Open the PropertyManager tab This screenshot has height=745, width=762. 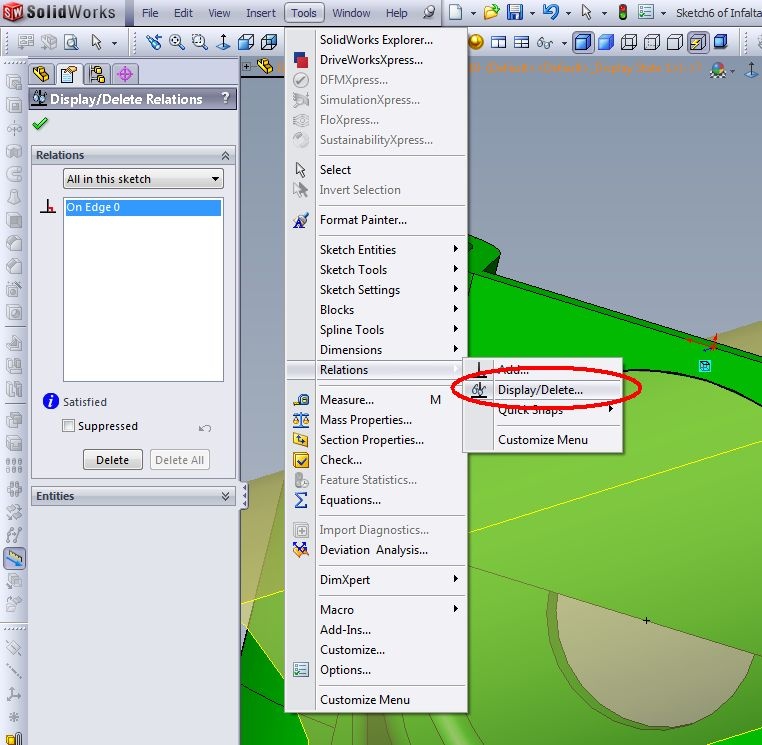pyautogui.click(x=69, y=74)
